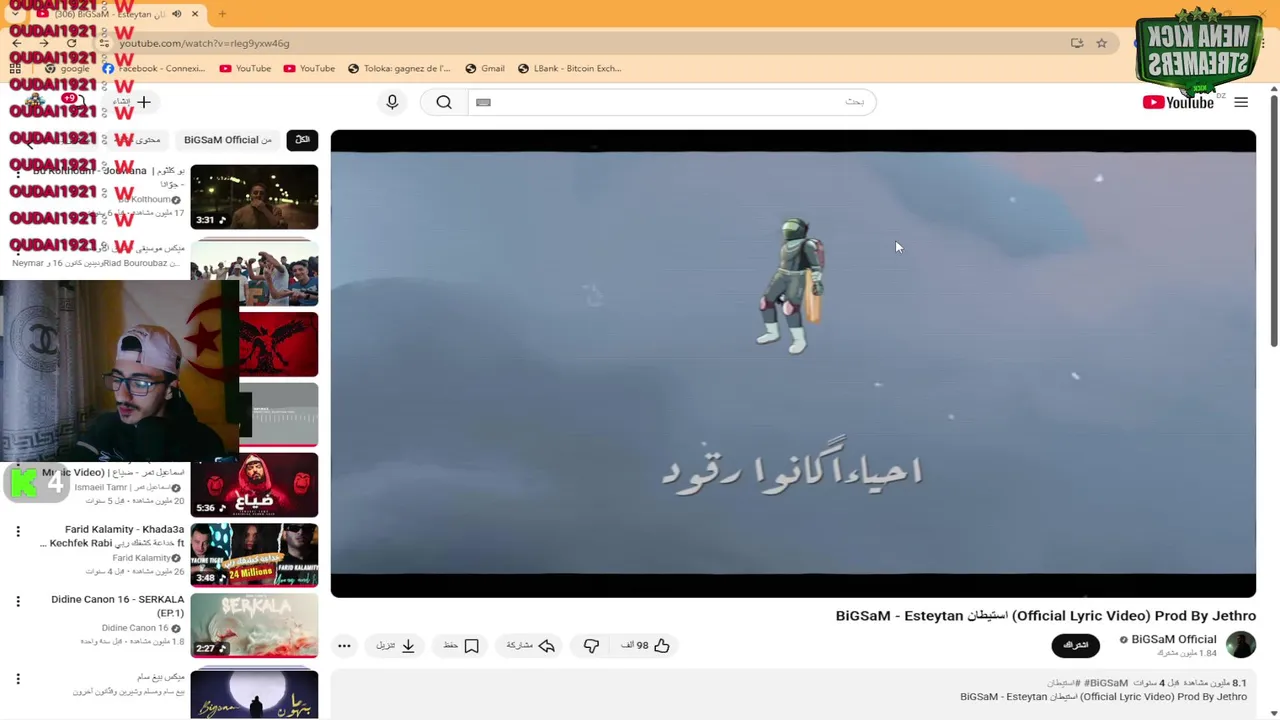1280x720 pixels.
Task: Close the BiGSaM Esteytan tab
Action: 195,14
